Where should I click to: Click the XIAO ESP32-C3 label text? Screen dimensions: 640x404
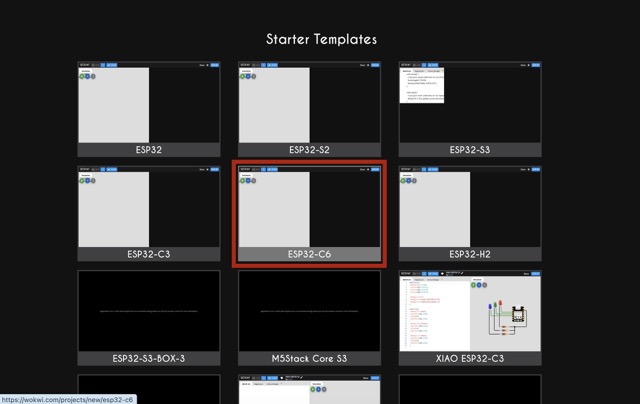(470, 358)
